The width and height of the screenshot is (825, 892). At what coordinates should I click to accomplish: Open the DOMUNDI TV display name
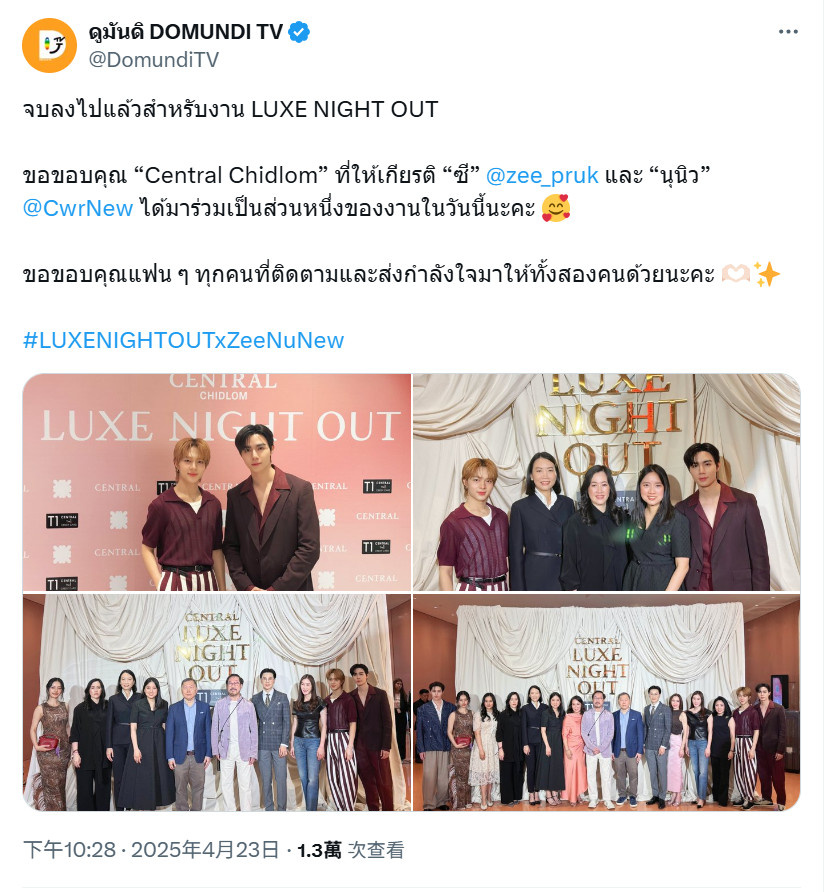pyautogui.click(x=185, y=32)
